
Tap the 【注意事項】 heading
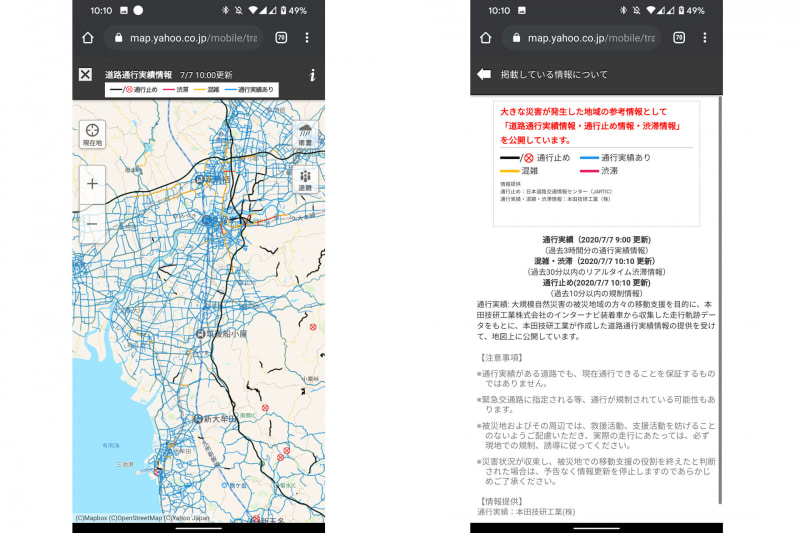pyautogui.click(x=501, y=358)
